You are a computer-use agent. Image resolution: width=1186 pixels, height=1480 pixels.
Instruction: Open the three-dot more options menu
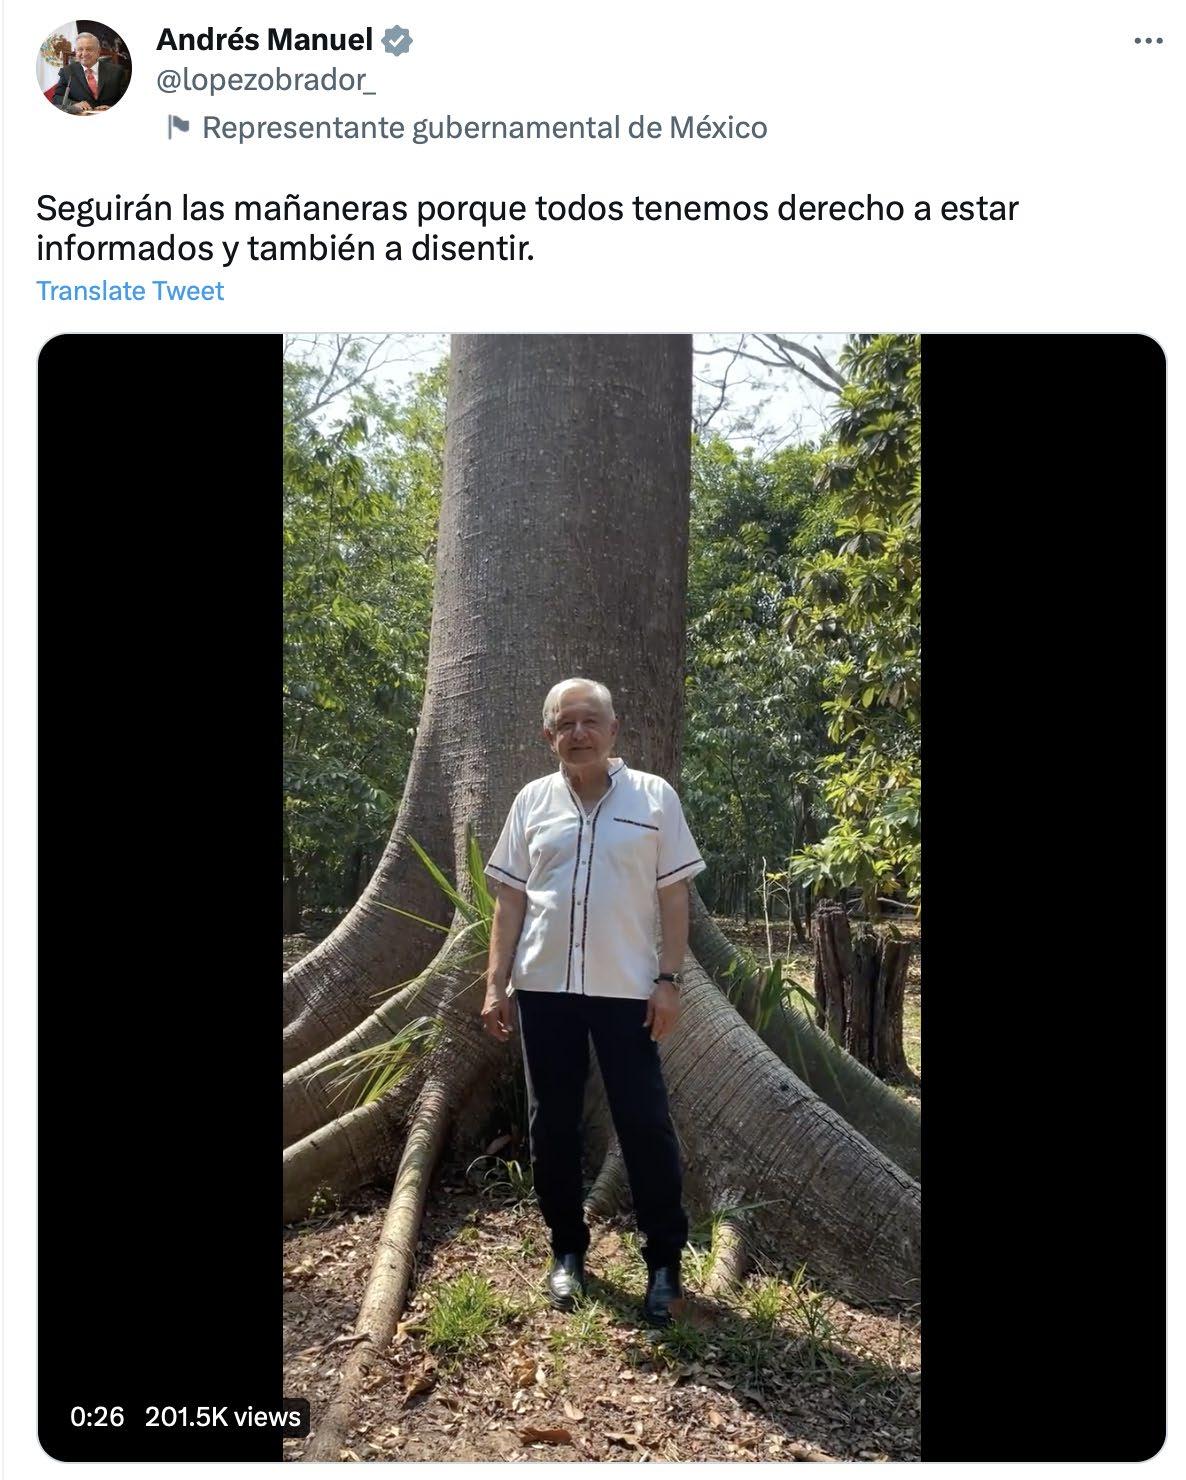click(x=1148, y=41)
